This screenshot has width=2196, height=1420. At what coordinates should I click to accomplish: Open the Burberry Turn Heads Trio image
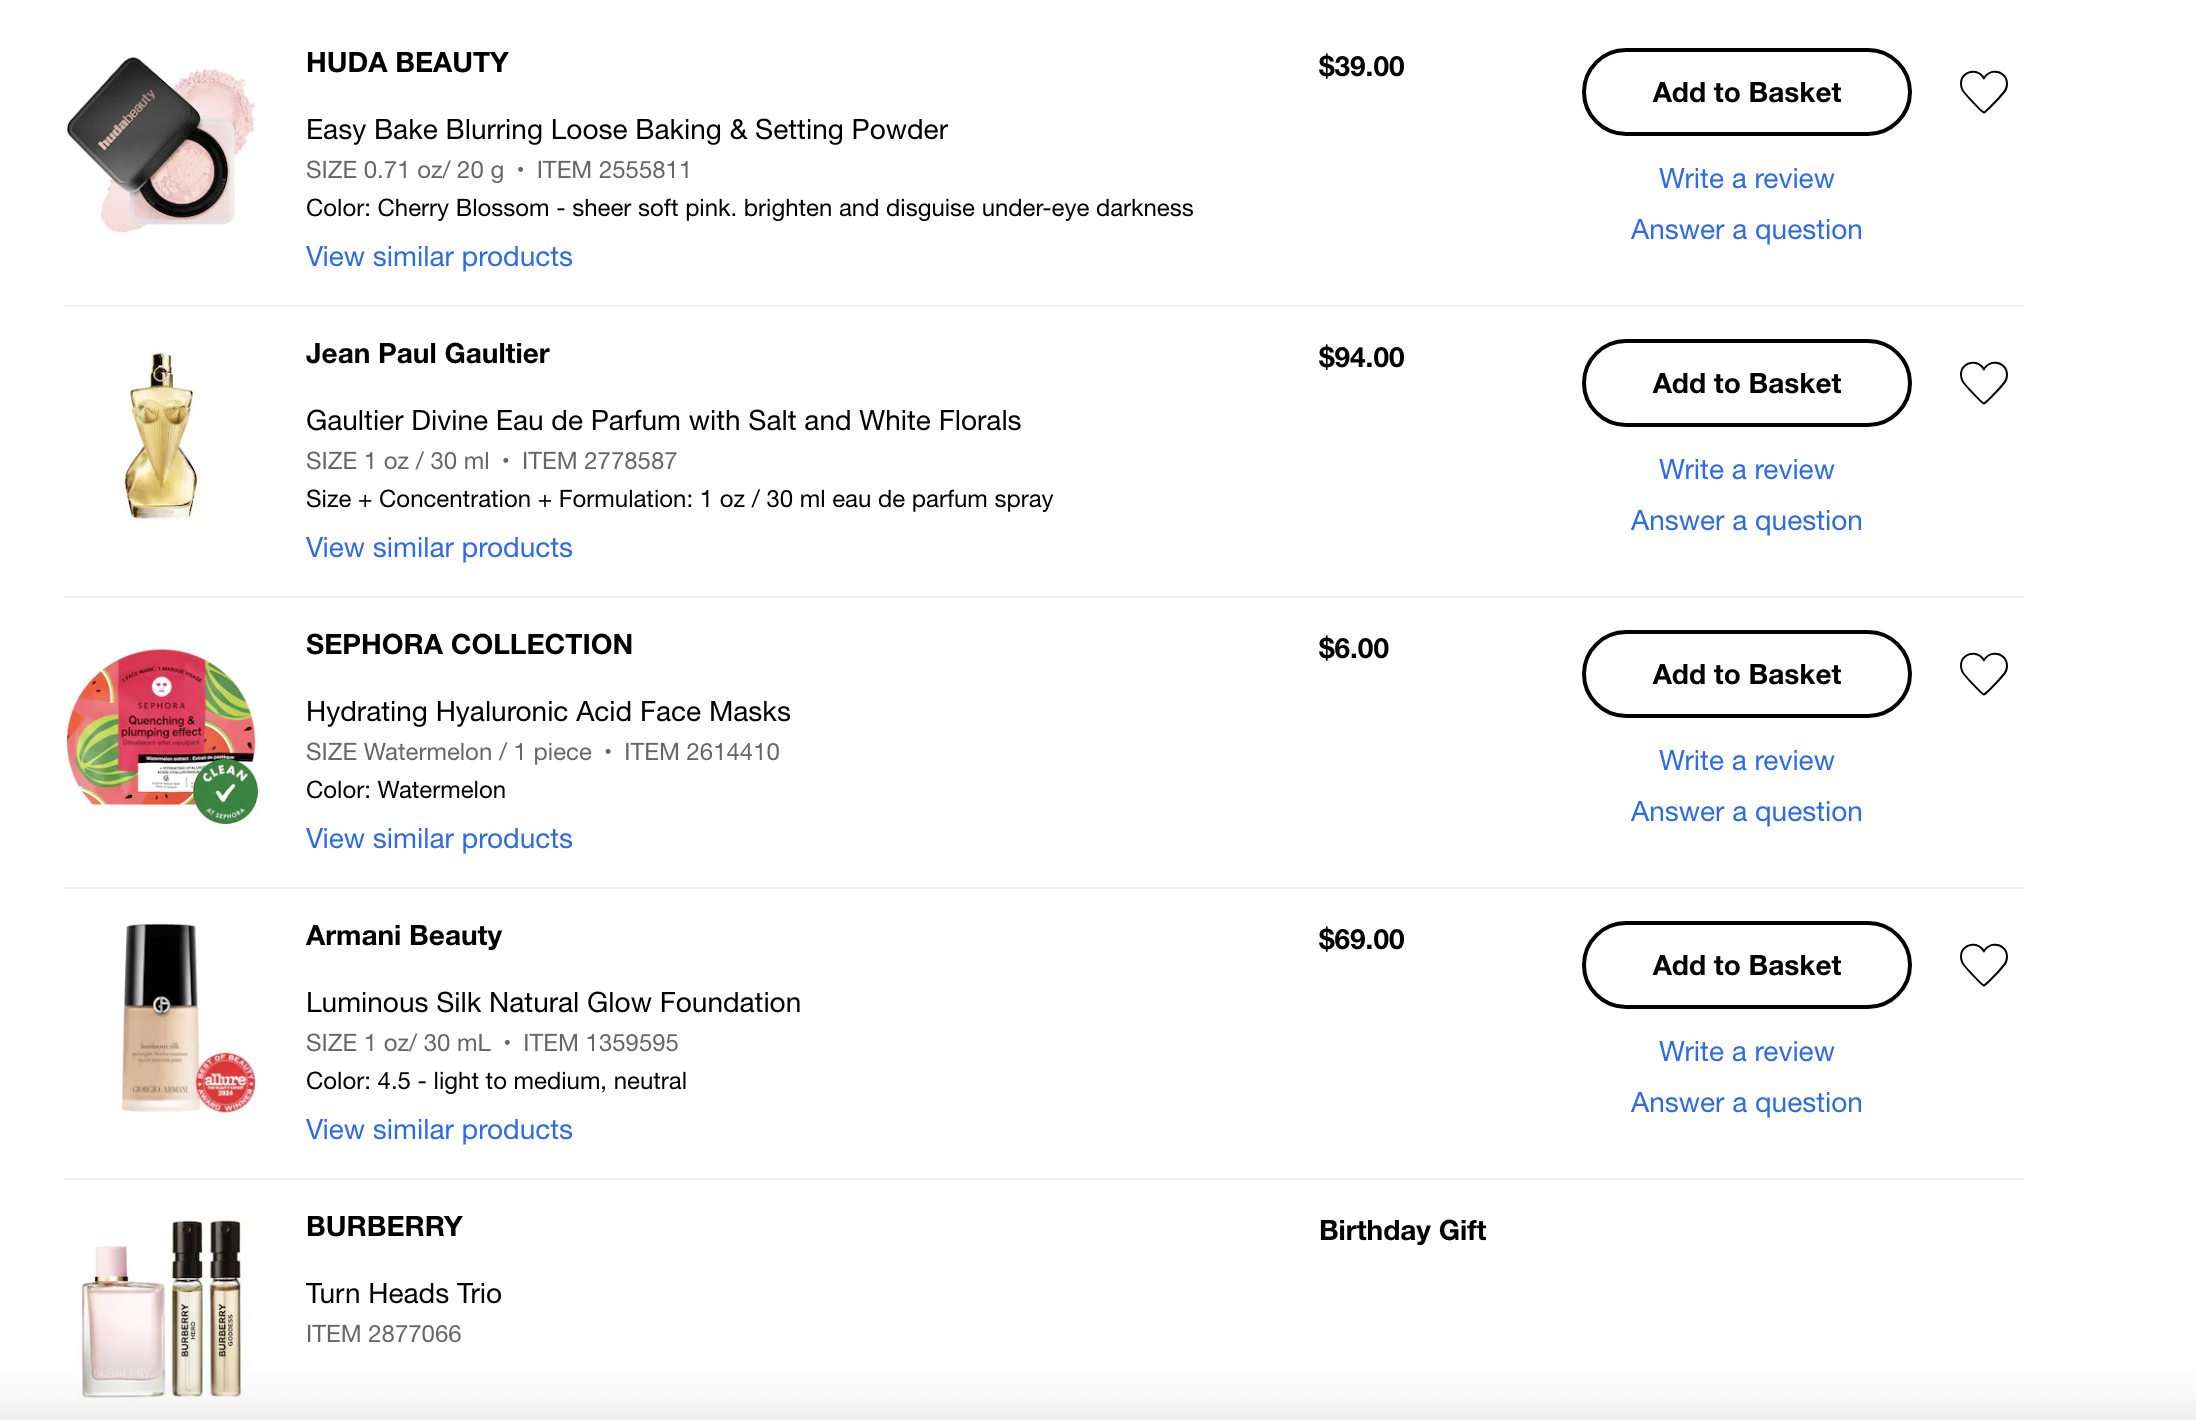click(161, 1308)
